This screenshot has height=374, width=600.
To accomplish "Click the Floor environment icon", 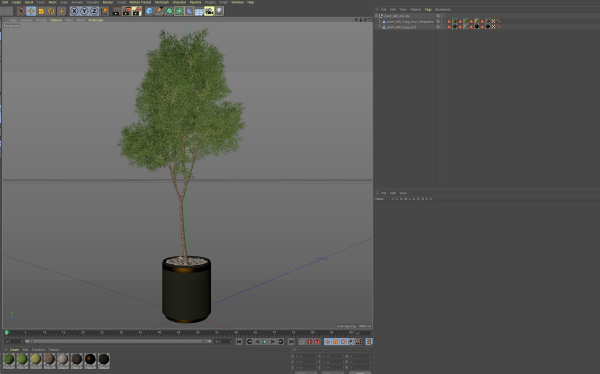I will 199,11.
